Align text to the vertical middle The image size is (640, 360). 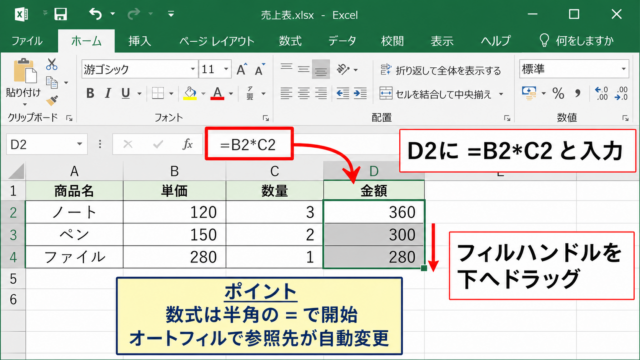pos(303,69)
